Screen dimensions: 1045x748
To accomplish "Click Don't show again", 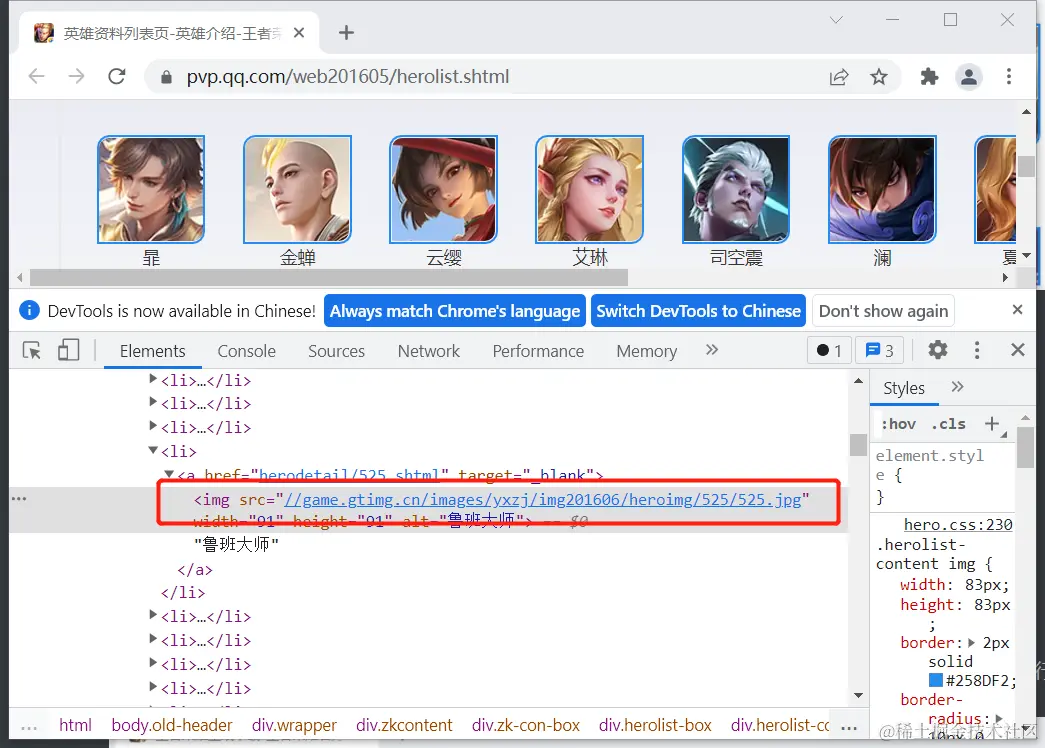I will [x=883, y=311].
